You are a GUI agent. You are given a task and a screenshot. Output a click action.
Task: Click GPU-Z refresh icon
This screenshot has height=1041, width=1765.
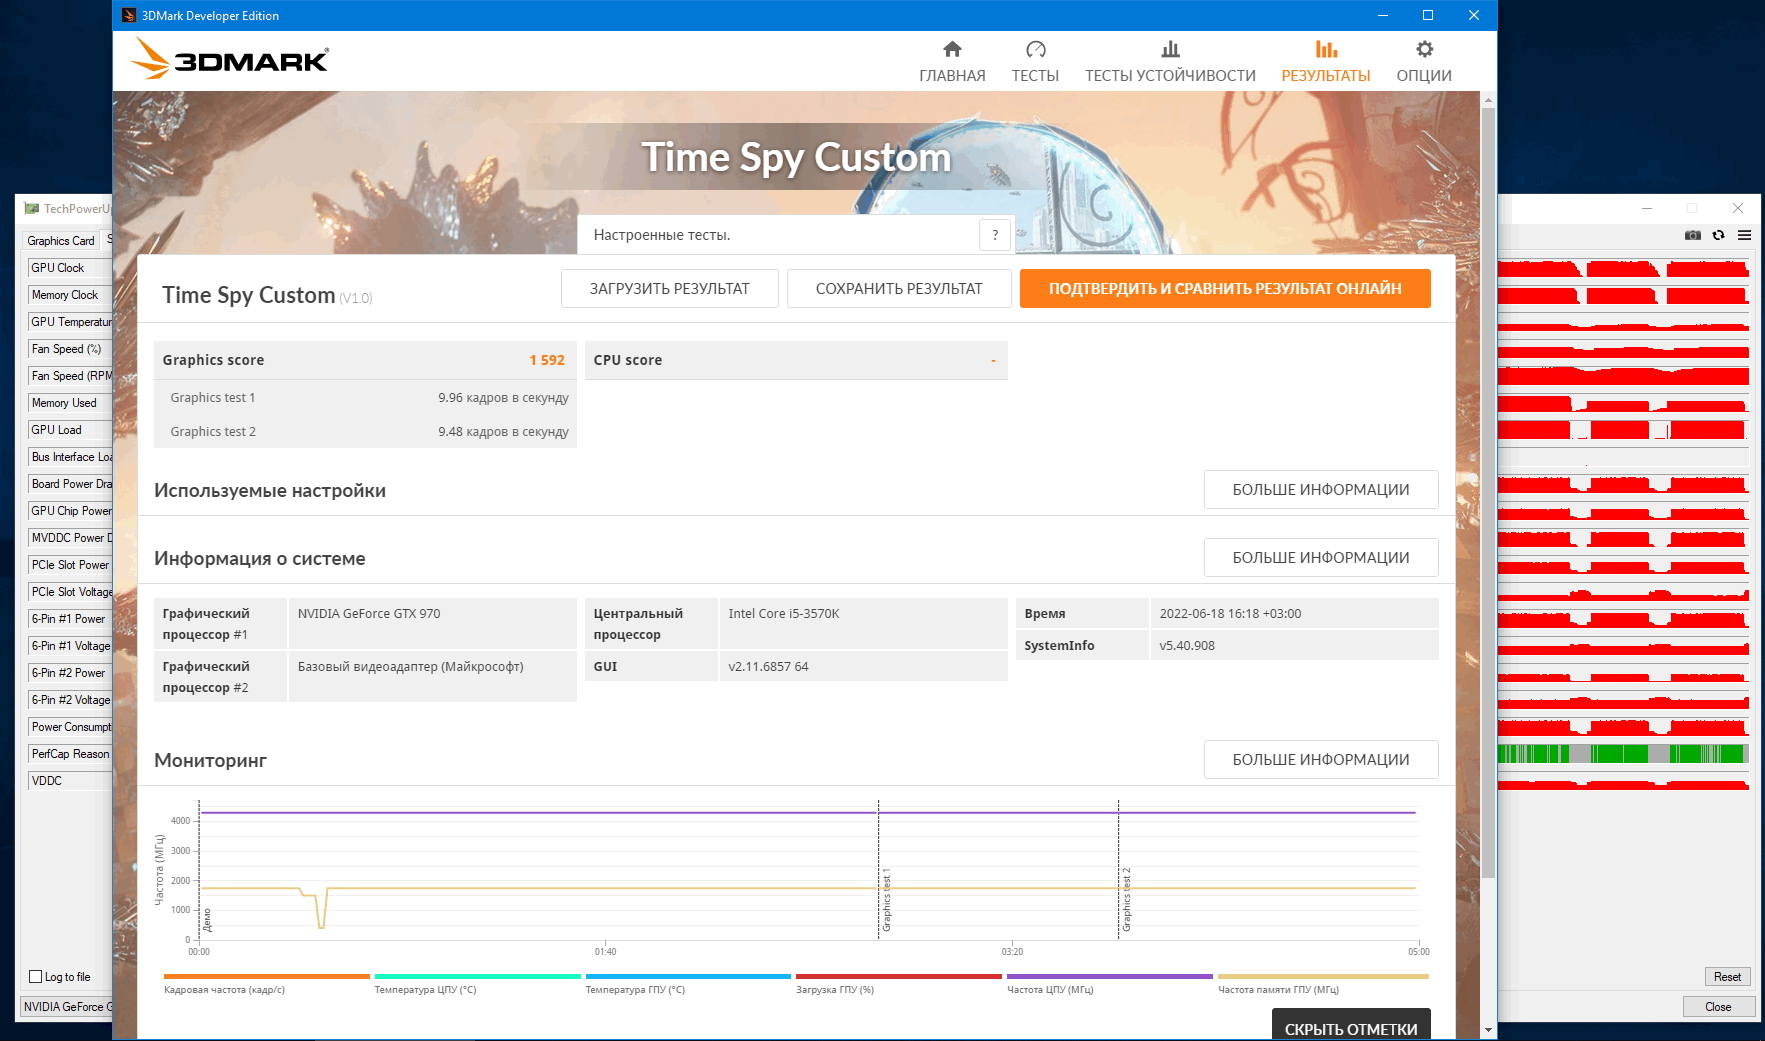point(1718,235)
